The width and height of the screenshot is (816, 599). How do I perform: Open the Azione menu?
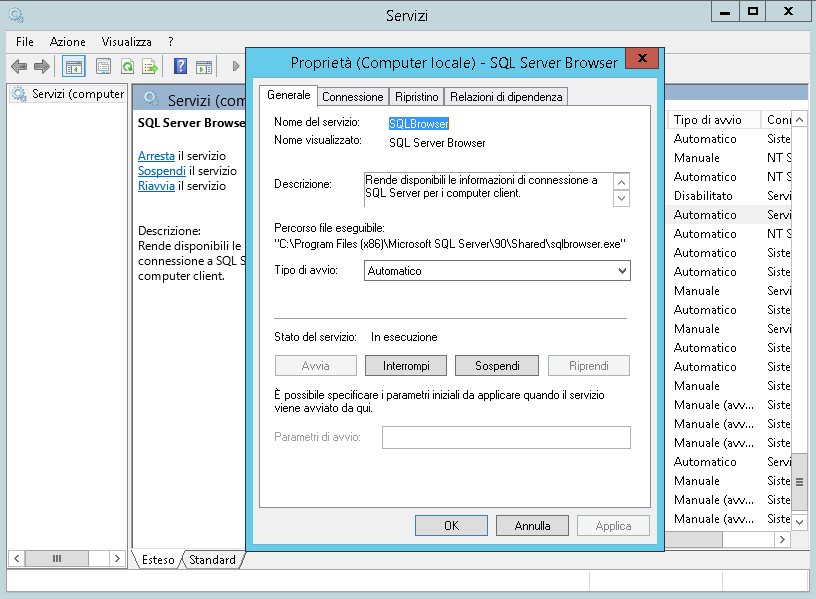tap(68, 42)
